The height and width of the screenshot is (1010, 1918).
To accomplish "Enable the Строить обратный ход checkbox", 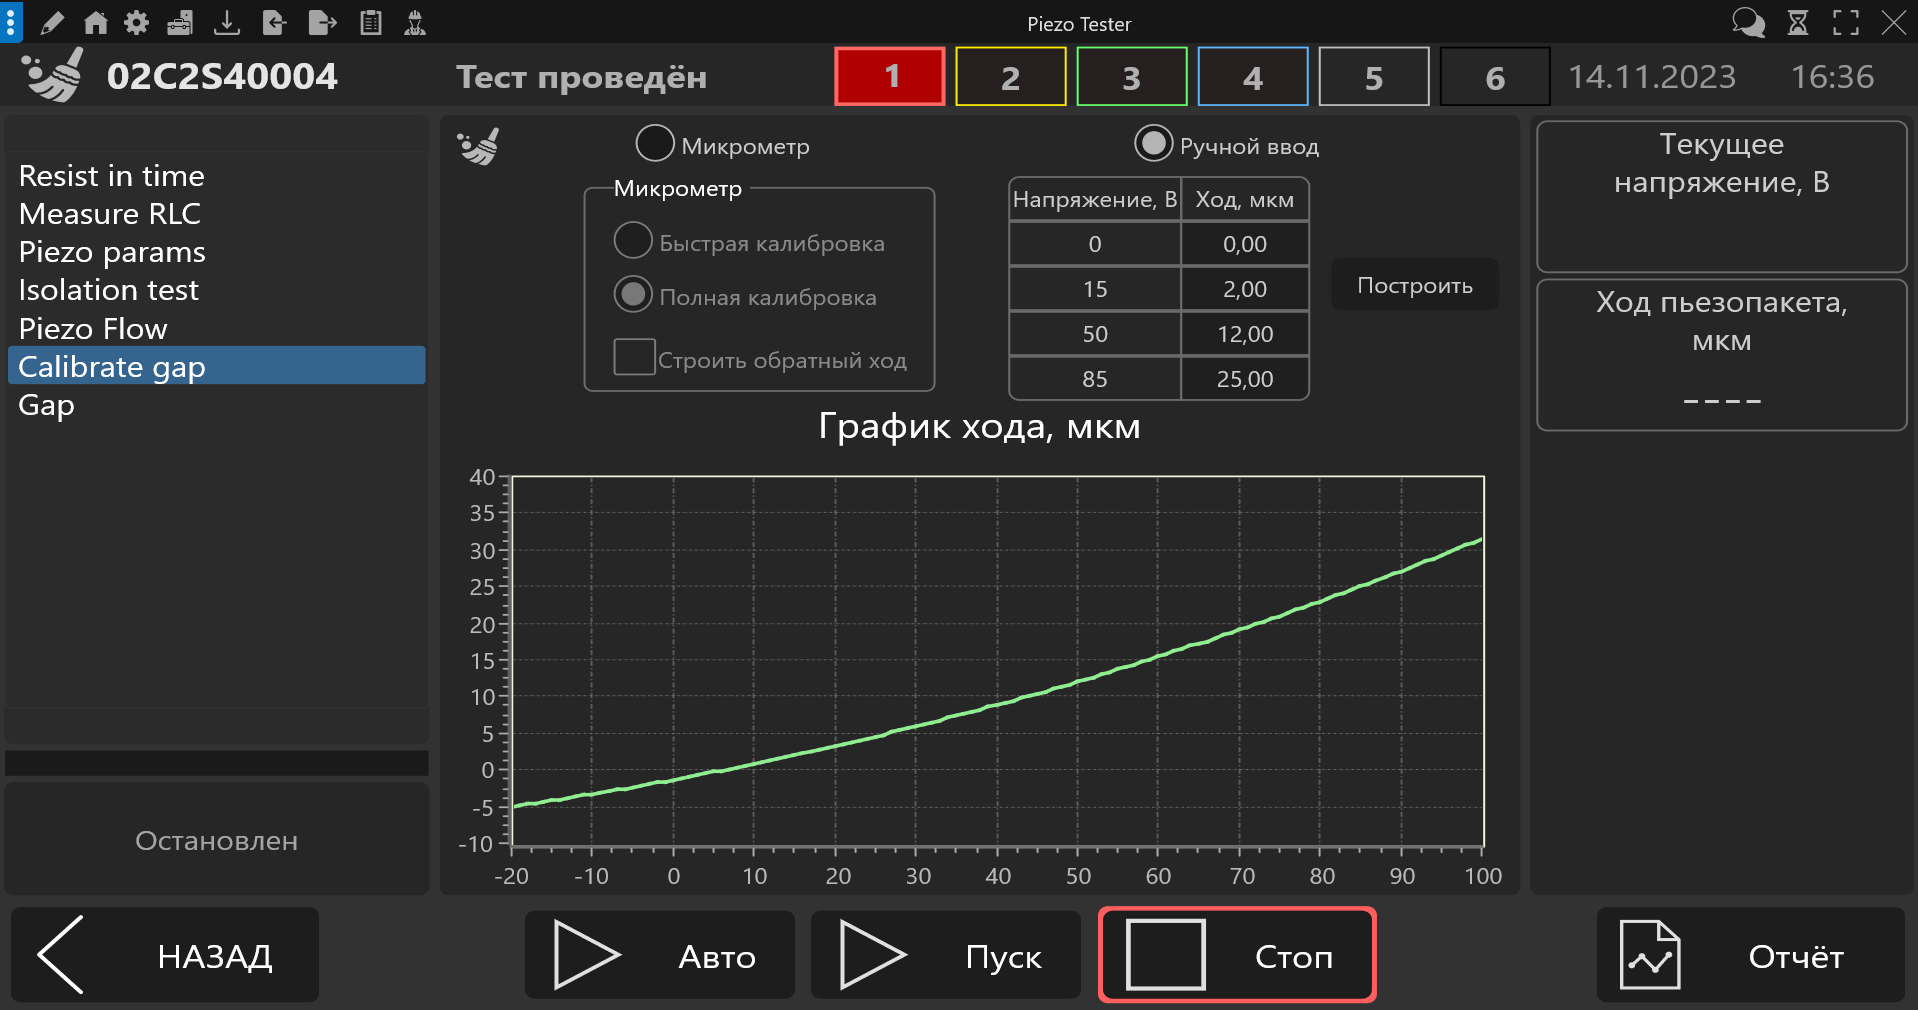I will (634, 357).
